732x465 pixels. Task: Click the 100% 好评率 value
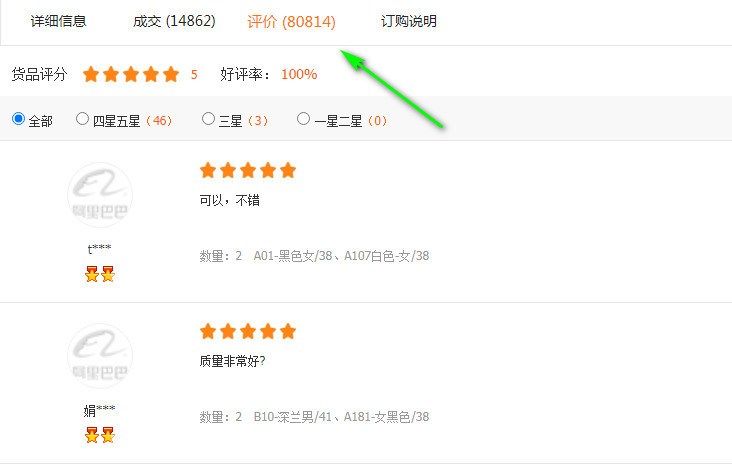point(299,74)
